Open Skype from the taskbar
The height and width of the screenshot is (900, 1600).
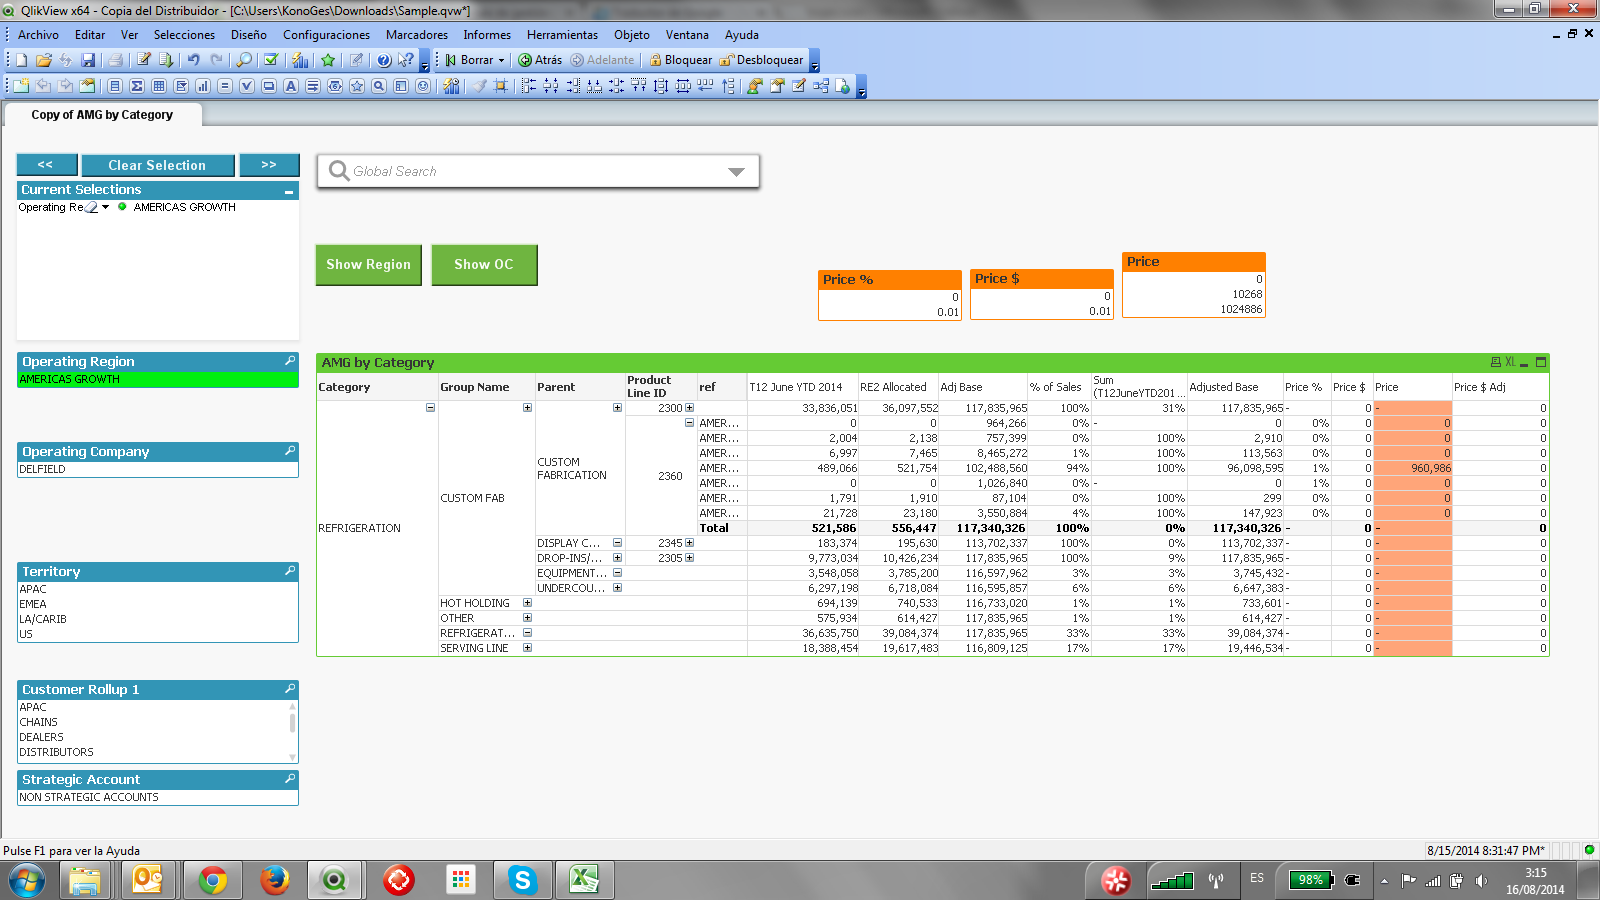tap(523, 880)
